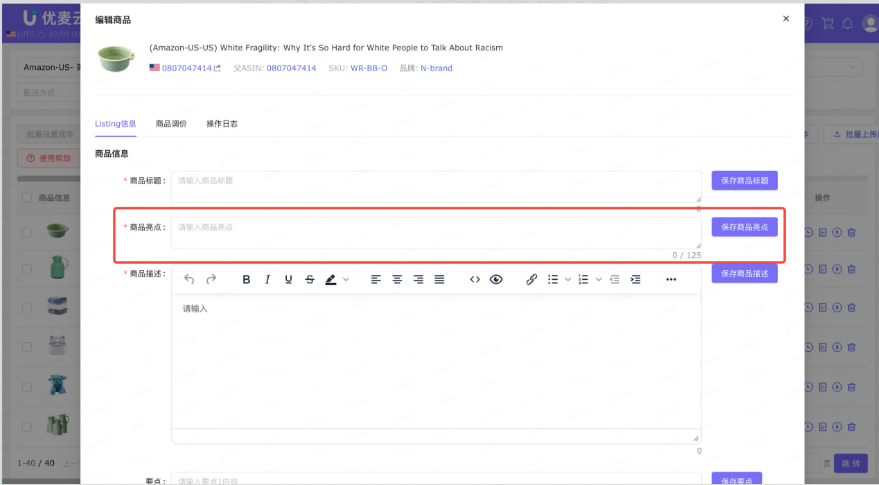This screenshot has width=879, height=485.
Task: Check the gray item product row
Action: [26, 347]
